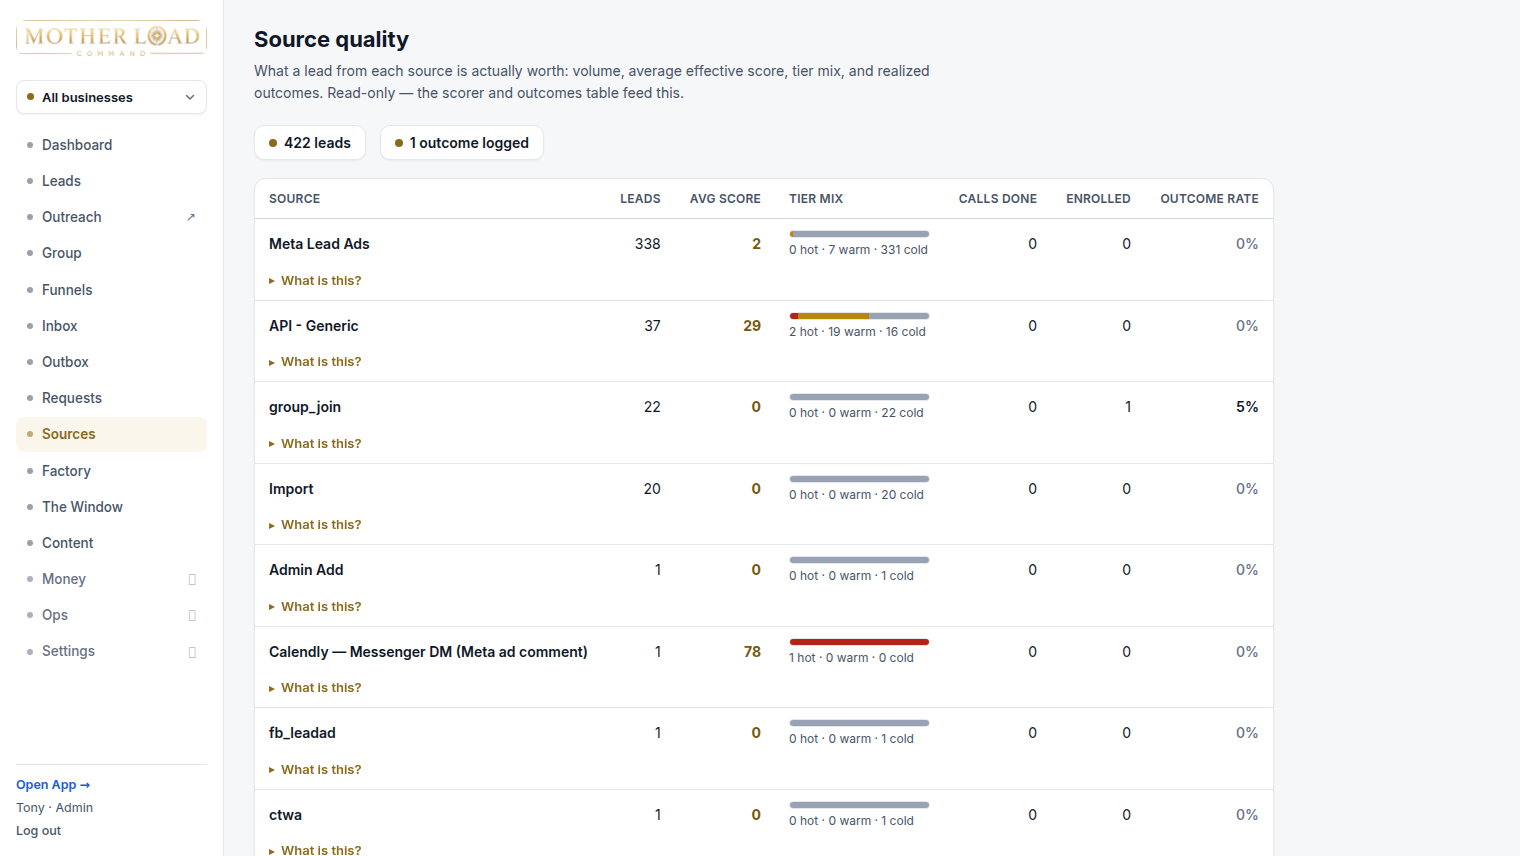Click the API - Generic tier mix bar
The height and width of the screenshot is (856, 1520).
pyautogui.click(x=859, y=316)
